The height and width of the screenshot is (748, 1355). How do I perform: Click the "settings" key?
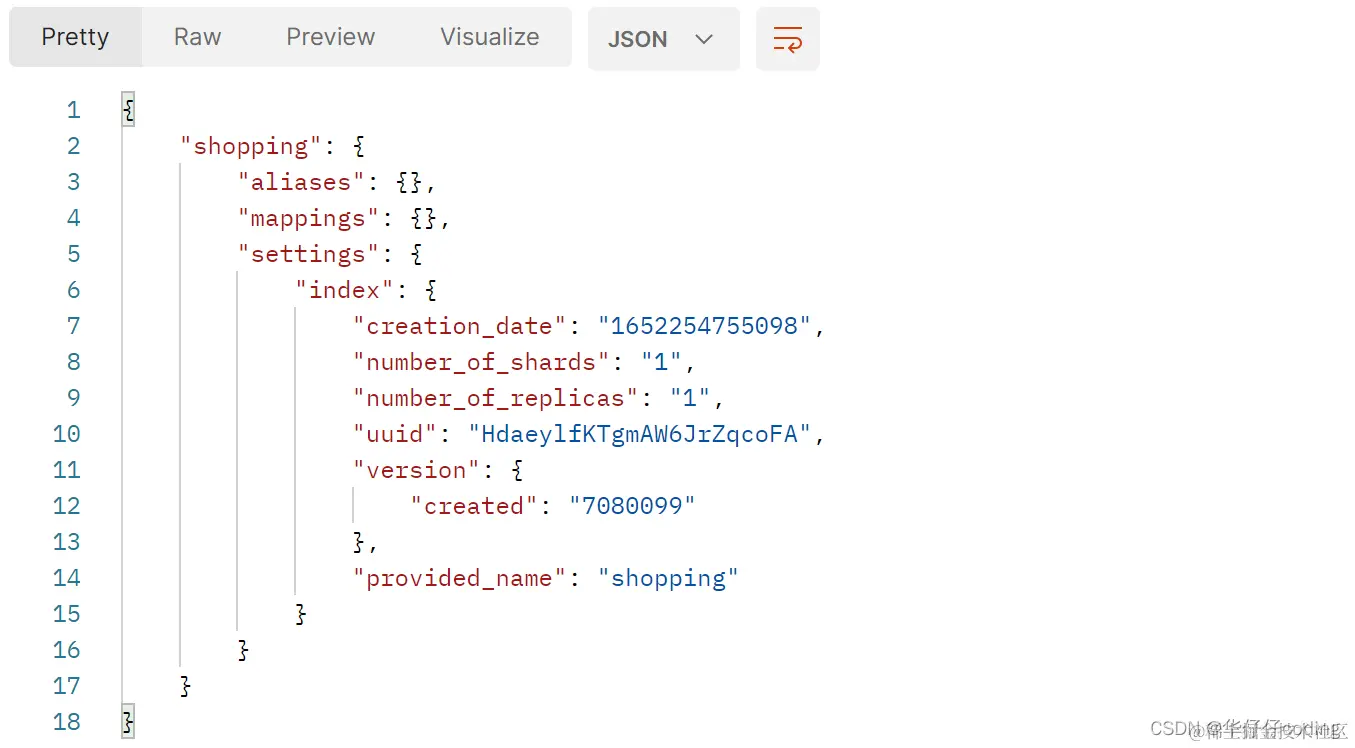click(x=309, y=254)
